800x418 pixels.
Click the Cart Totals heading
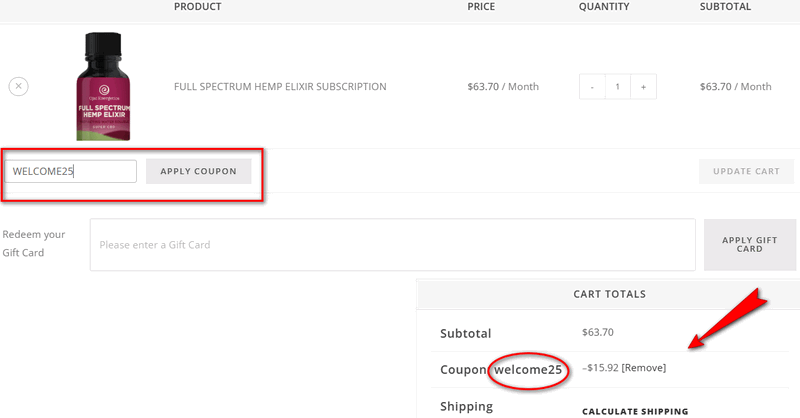[609, 294]
